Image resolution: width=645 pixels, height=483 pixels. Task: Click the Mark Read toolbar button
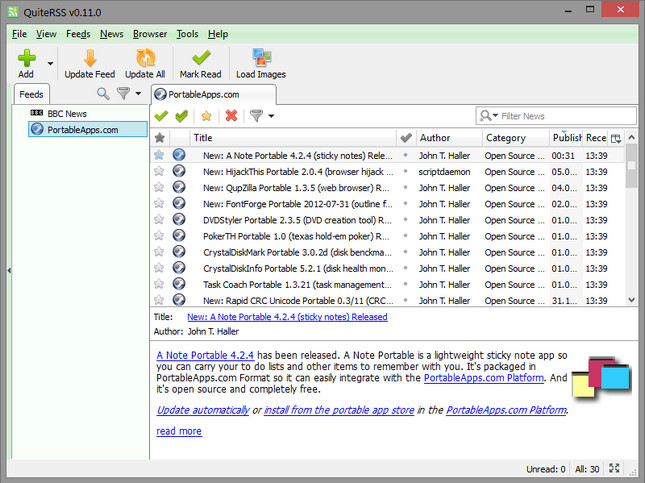pos(200,64)
